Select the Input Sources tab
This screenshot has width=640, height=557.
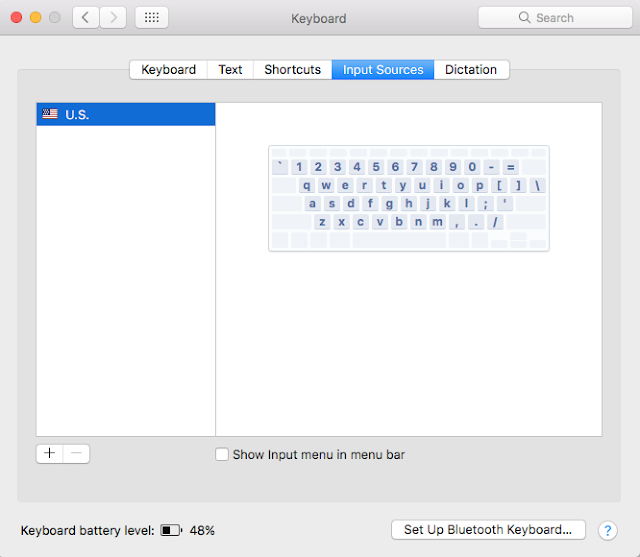pyautogui.click(x=383, y=69)
